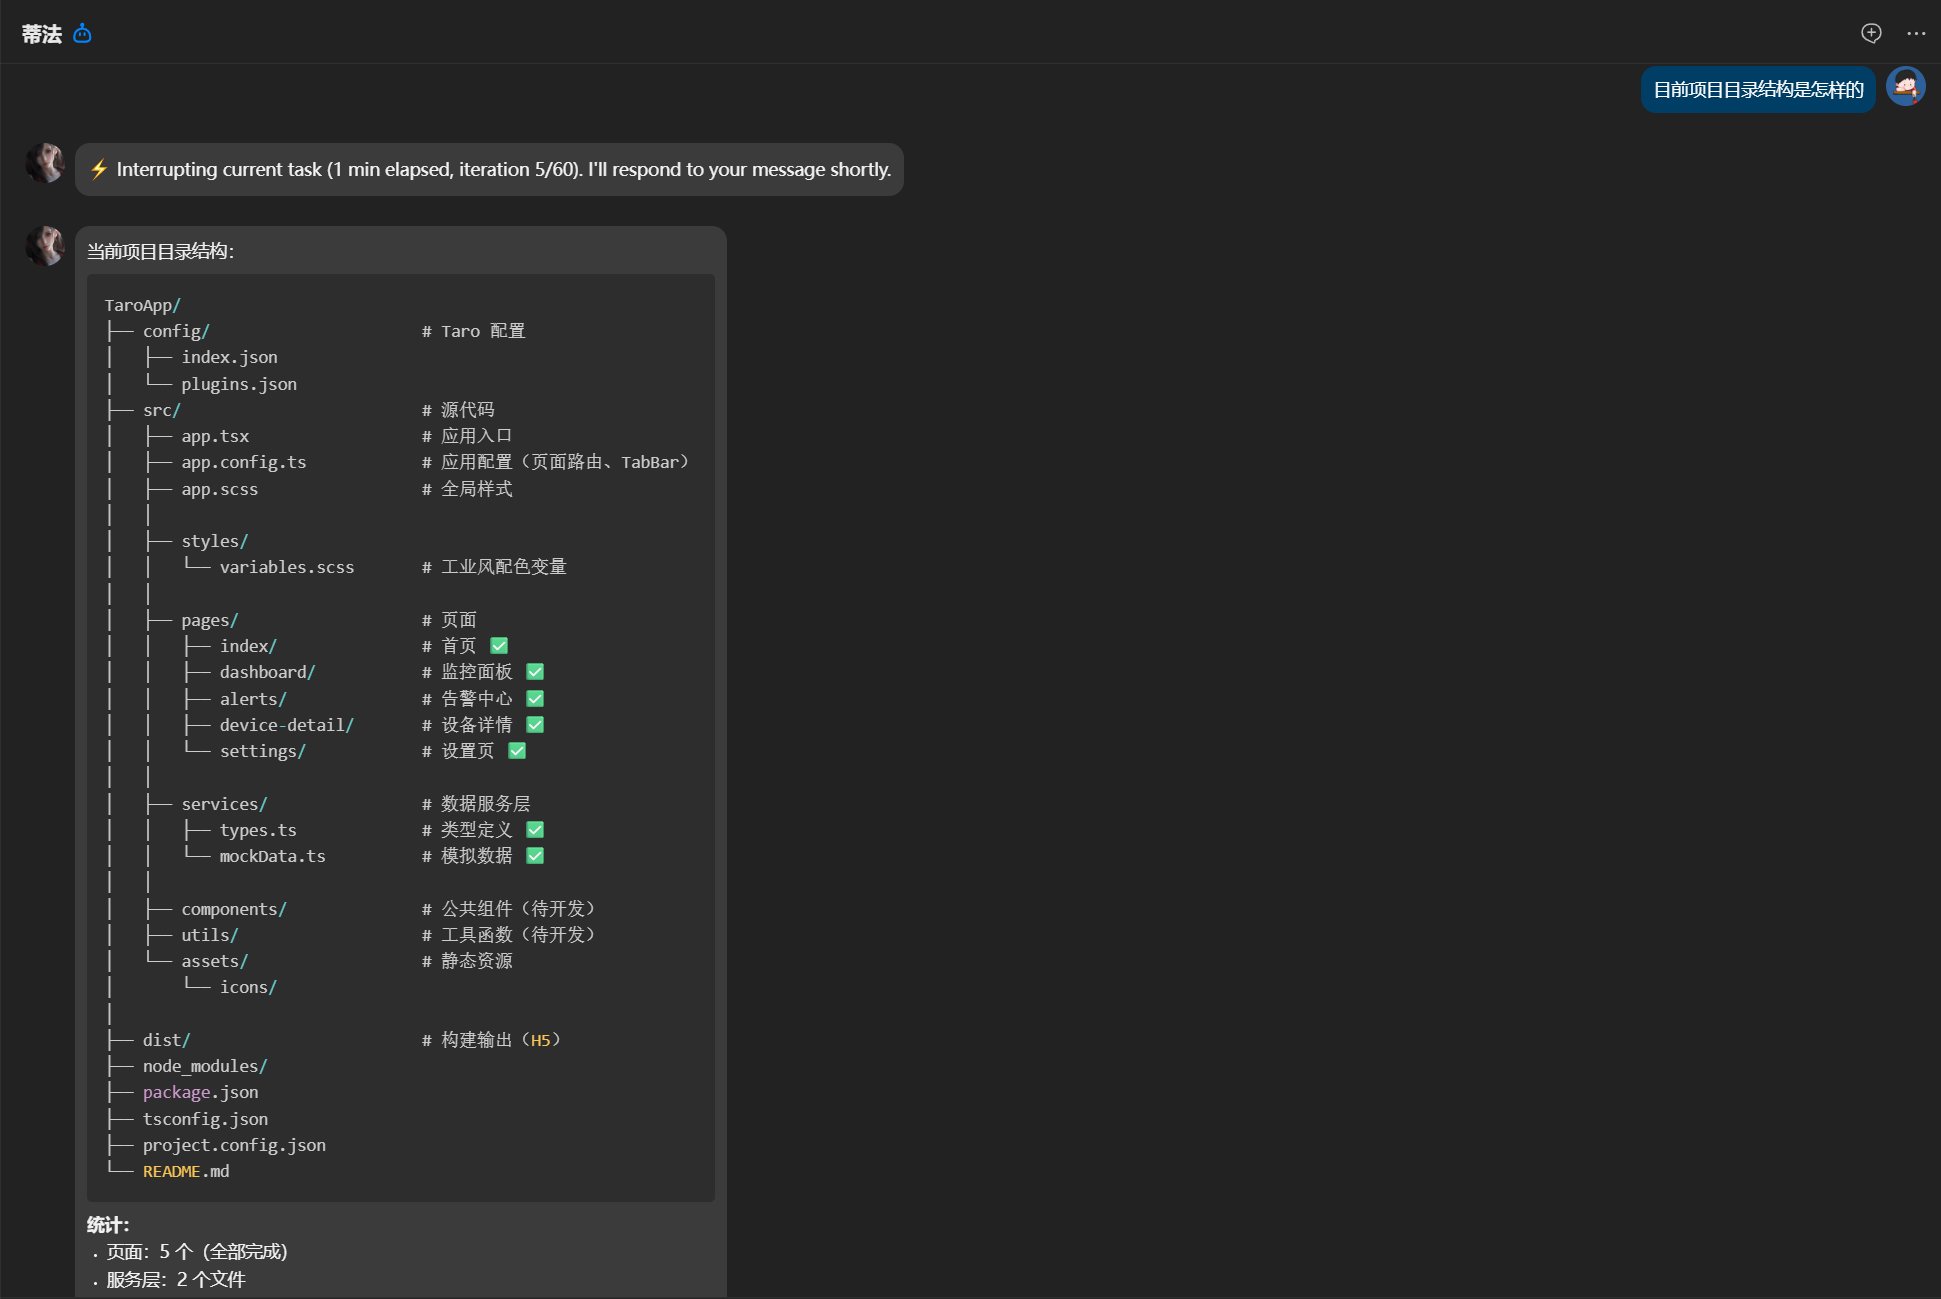Image resolution: width=1941 pixels, height=1299 pixels.
Task: Click the user message 目前项目目录结构是怎样的
Action: (1757, 90)
